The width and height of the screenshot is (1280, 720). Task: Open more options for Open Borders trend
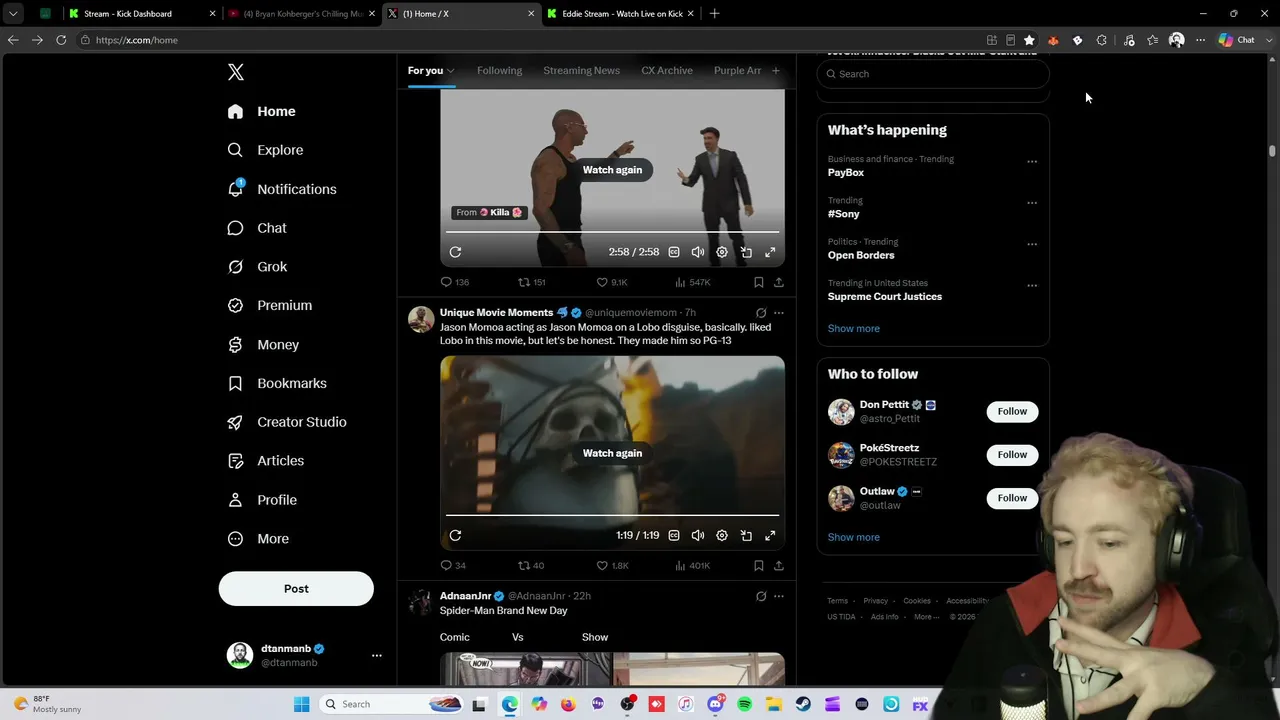1032,244
